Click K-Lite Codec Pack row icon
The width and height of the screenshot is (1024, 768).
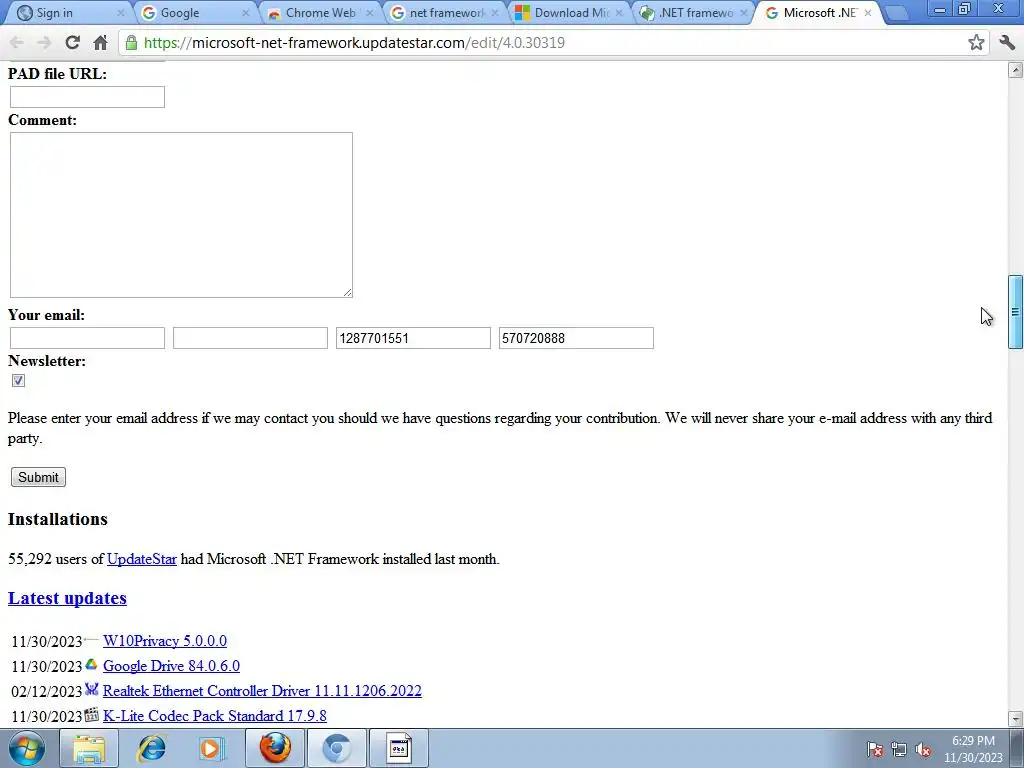tap(91, 714)
